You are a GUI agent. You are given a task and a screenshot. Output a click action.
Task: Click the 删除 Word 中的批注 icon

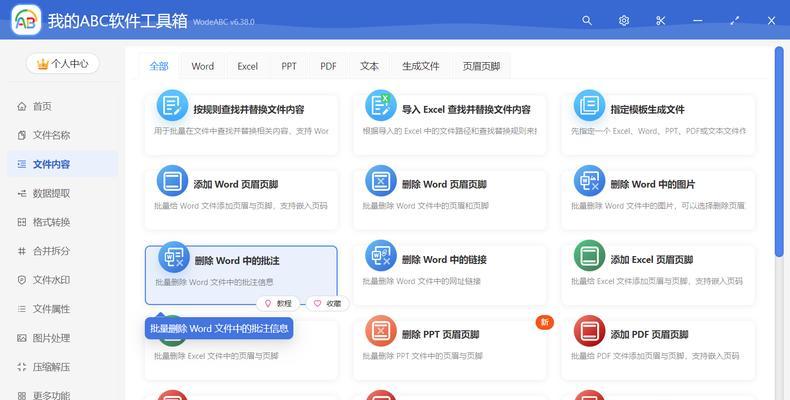pos(174,257)
